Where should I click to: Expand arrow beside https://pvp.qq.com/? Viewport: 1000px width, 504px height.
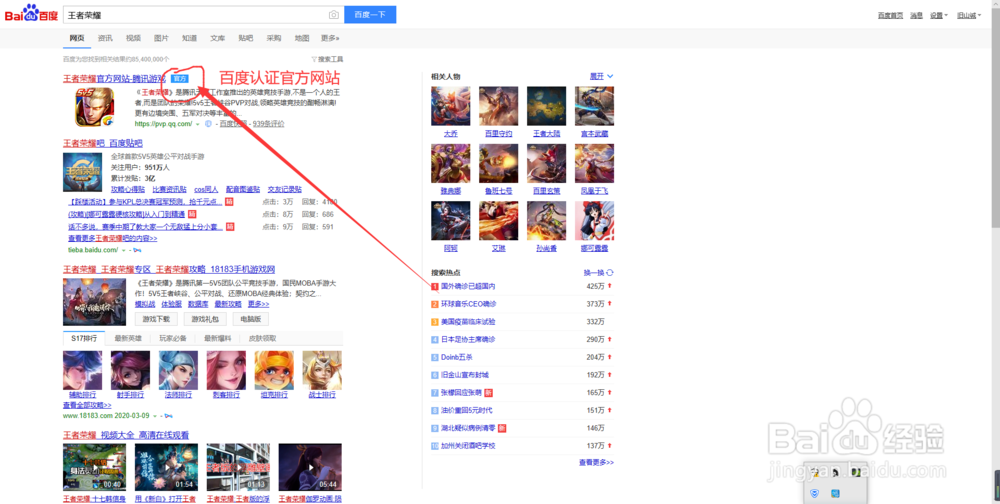198,124
